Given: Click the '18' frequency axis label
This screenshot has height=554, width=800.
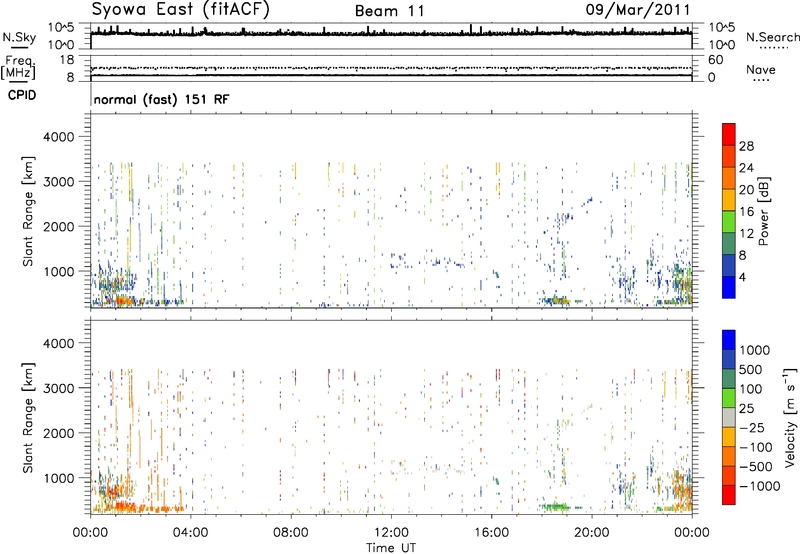Looking at the screenshot, I should click(67, 60).
